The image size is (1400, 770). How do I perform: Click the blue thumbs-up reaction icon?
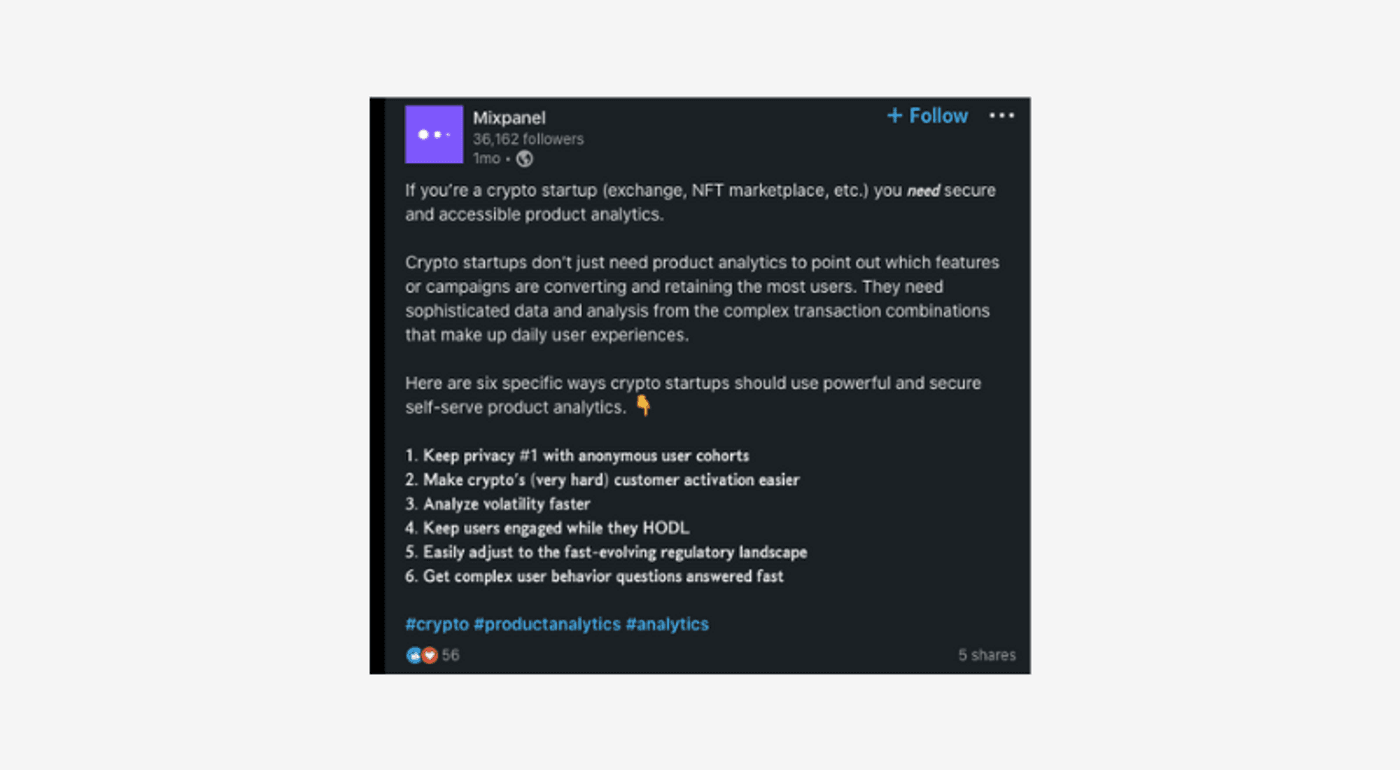tap(414, 655)
